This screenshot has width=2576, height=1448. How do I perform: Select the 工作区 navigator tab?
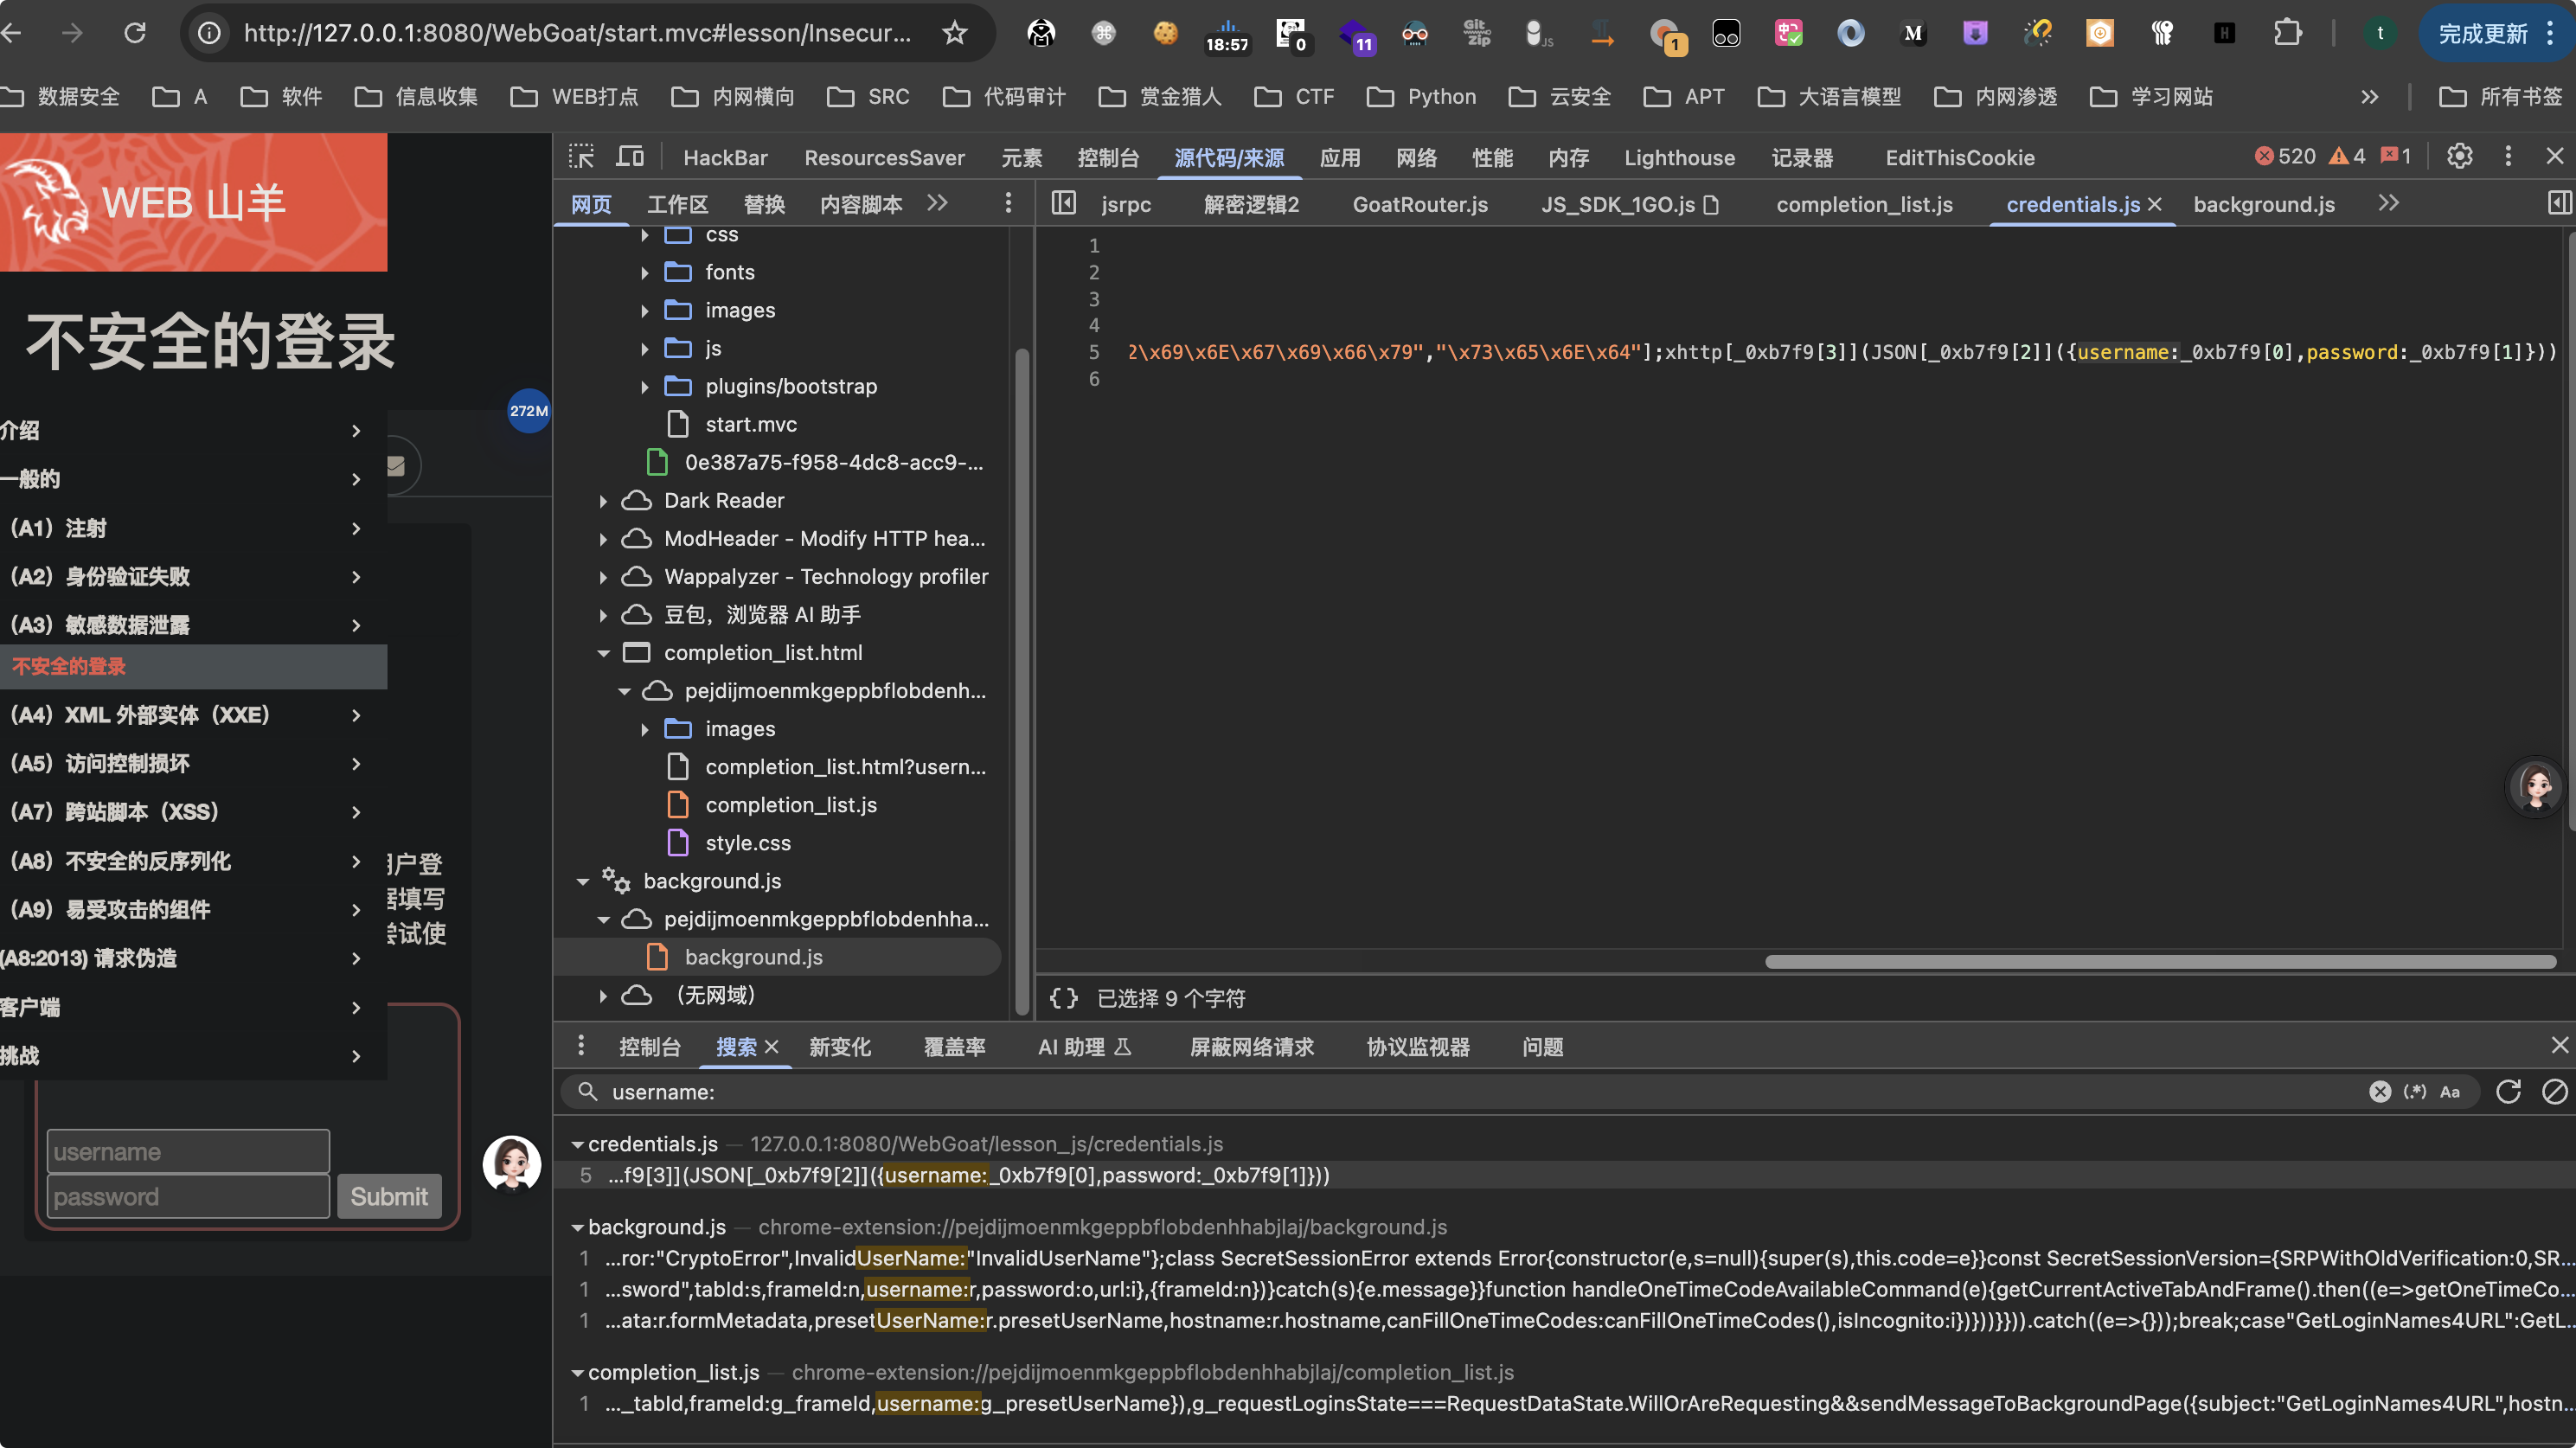tap(677, 204)
